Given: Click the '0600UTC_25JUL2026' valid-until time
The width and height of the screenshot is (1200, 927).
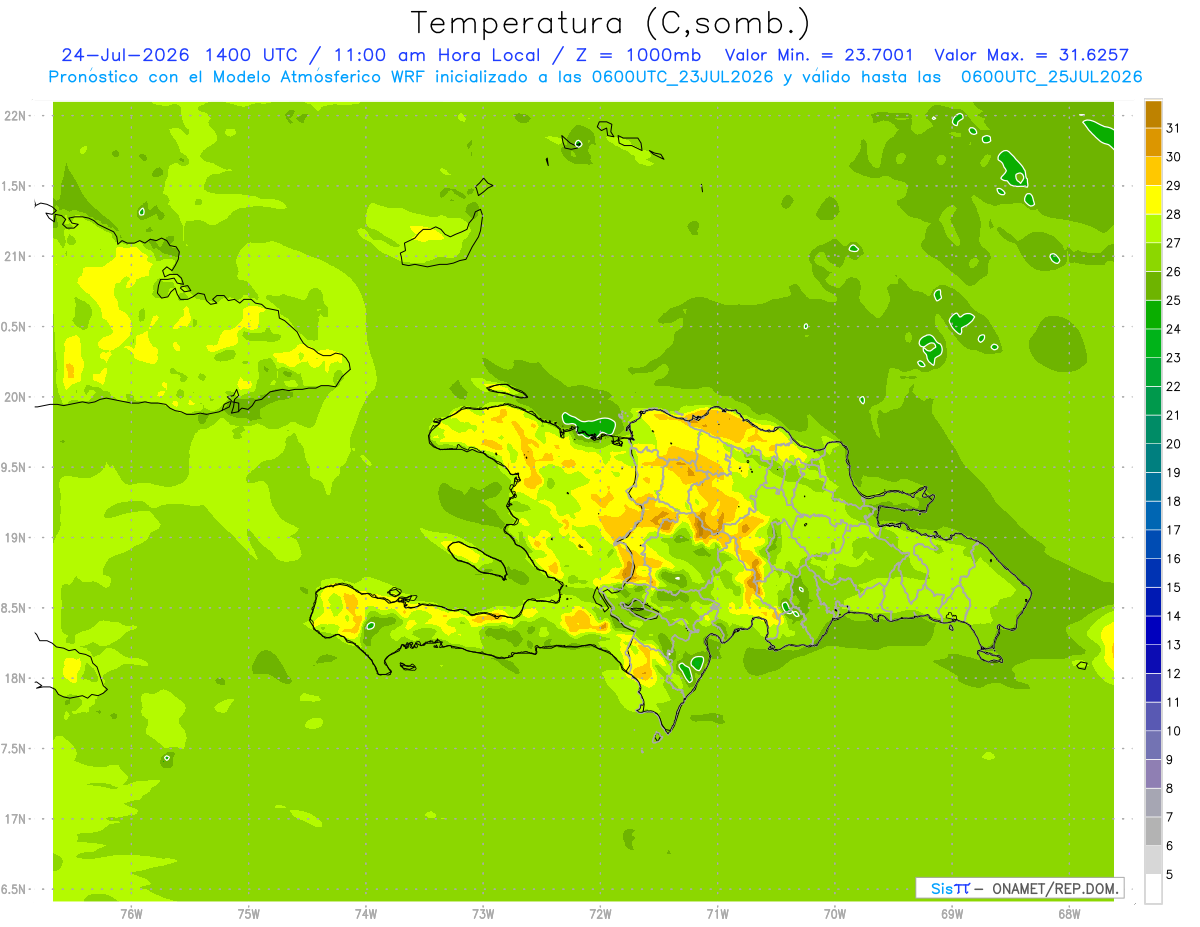Looking at the screenshot, I should [1051, 77].
